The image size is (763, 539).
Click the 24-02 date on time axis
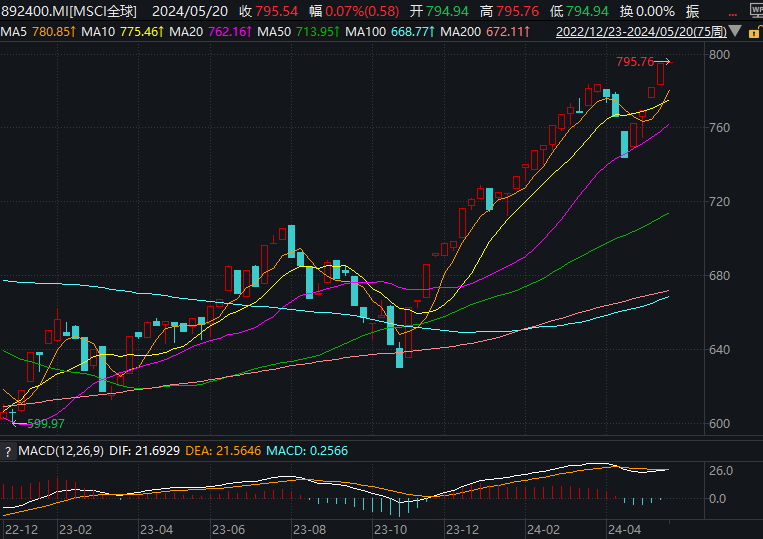tap(540, 529)
